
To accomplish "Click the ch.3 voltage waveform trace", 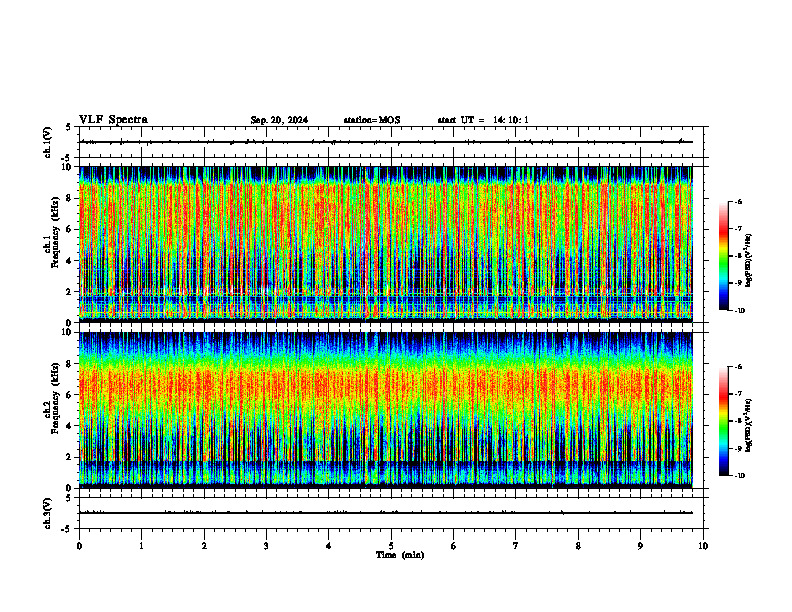I will 386,513.
